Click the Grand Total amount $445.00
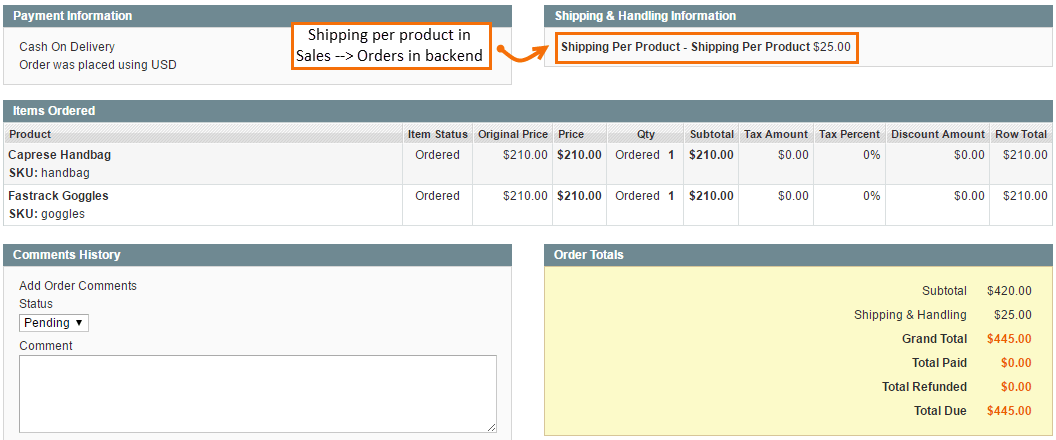Screen dimensions: 1056x440 tap(1008, 339)
